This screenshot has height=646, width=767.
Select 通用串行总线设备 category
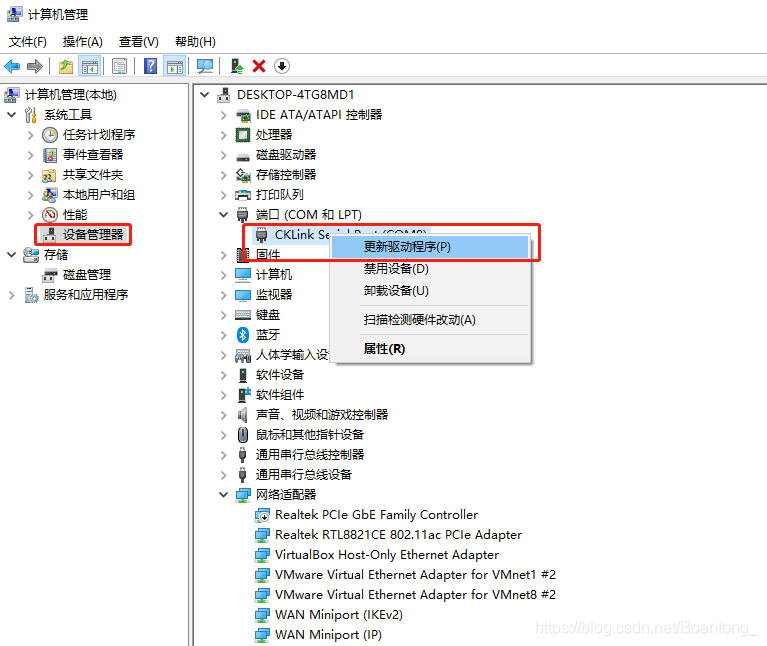click(x=303, y=475)
